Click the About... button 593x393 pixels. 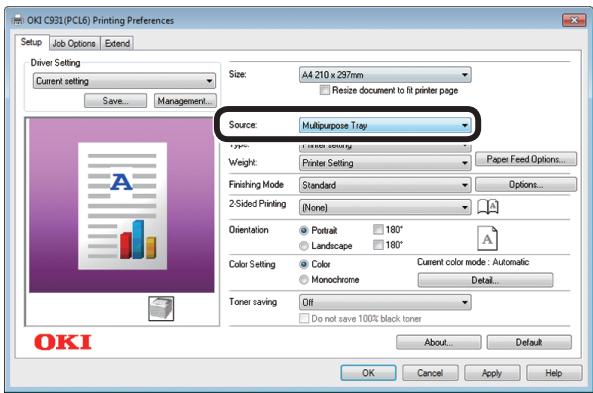click(439, 342)
